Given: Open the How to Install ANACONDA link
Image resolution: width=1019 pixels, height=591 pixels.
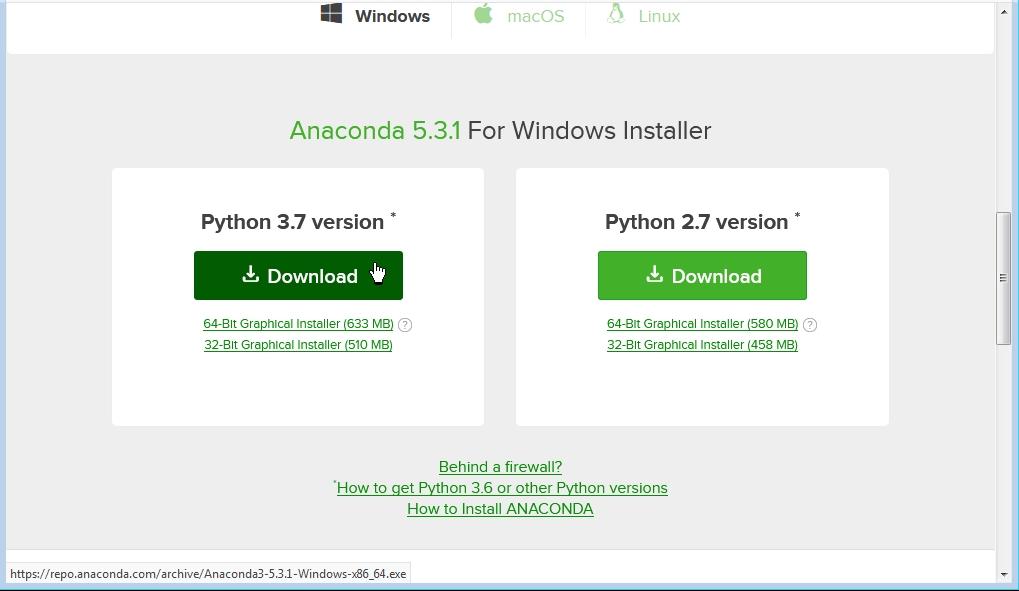Looking at the screenshot, I should point(500,508).
